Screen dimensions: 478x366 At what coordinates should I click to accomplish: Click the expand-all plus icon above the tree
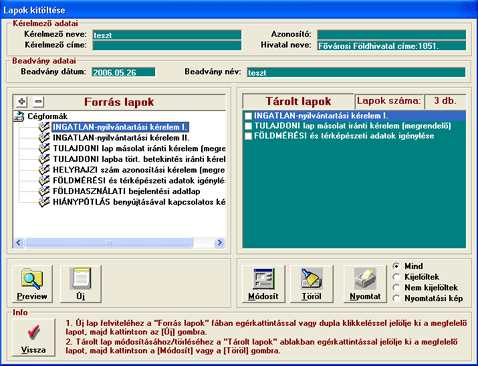click(22, 101)
